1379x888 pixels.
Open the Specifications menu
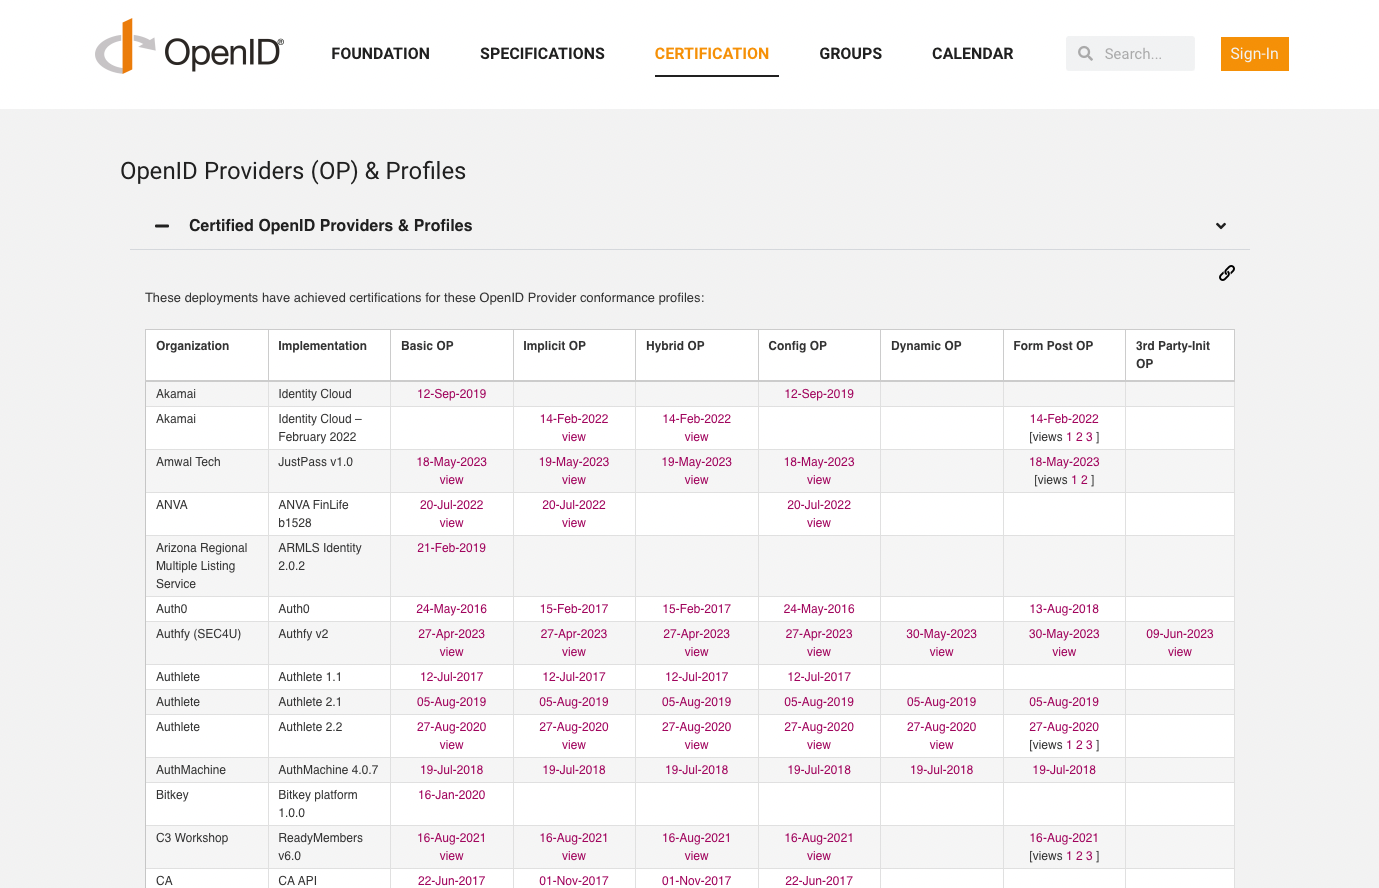click(542, 54)
